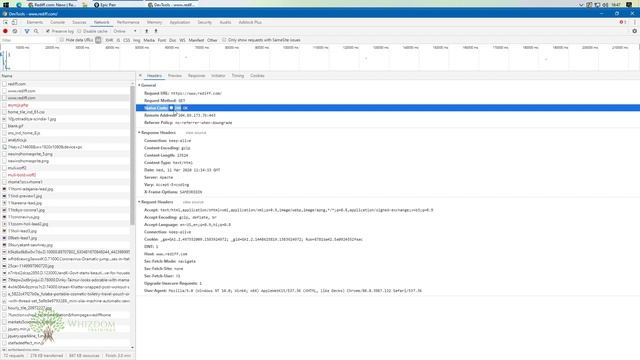Click the User-Agent request header line

coord(283,291)
